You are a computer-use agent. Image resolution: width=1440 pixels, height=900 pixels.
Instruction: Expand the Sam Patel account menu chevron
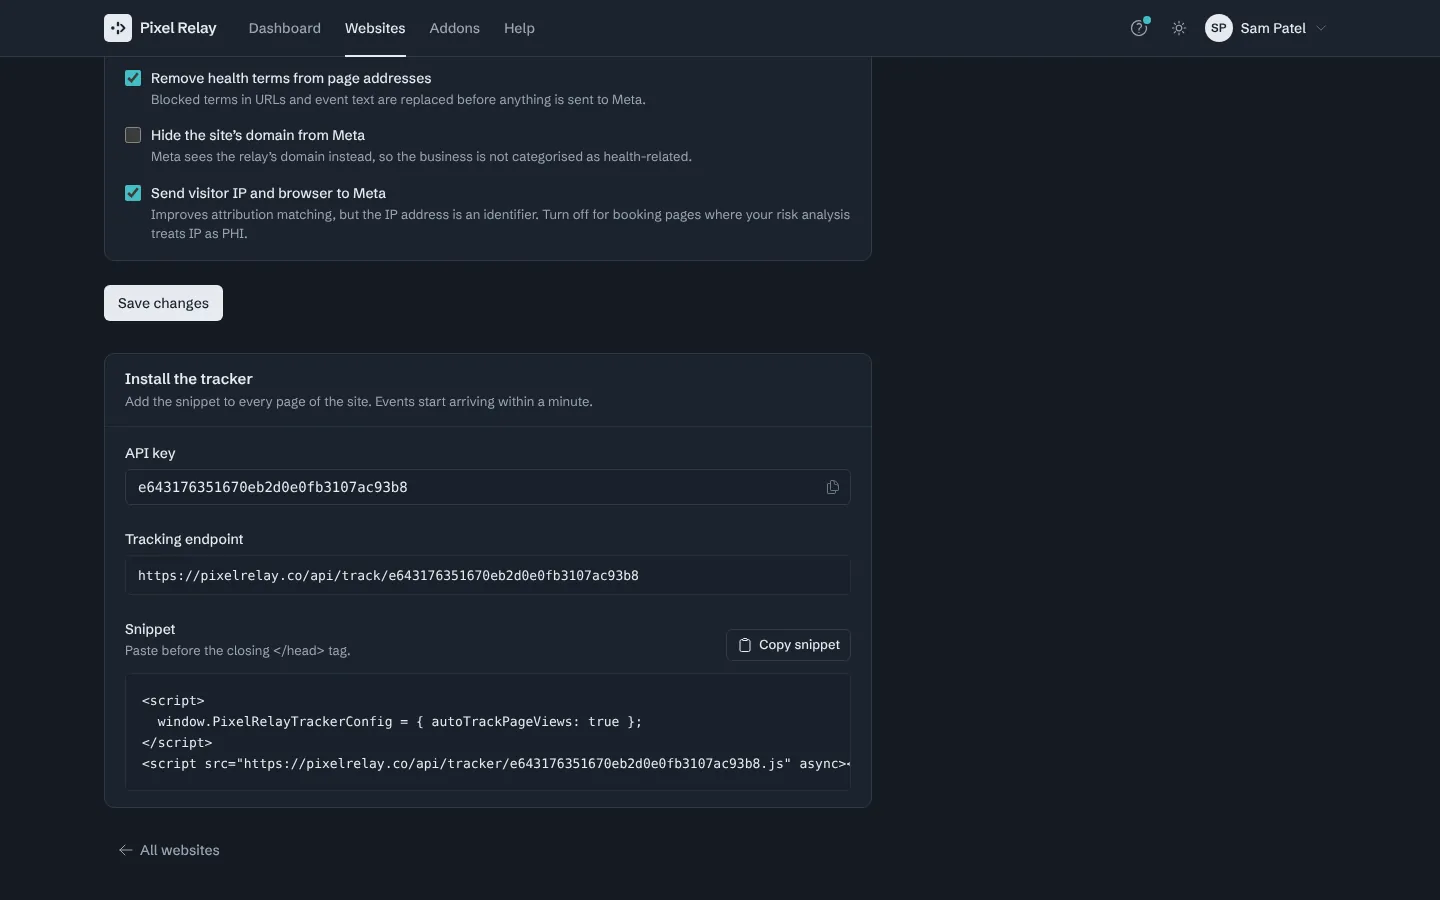click(x=1321, y=28)
